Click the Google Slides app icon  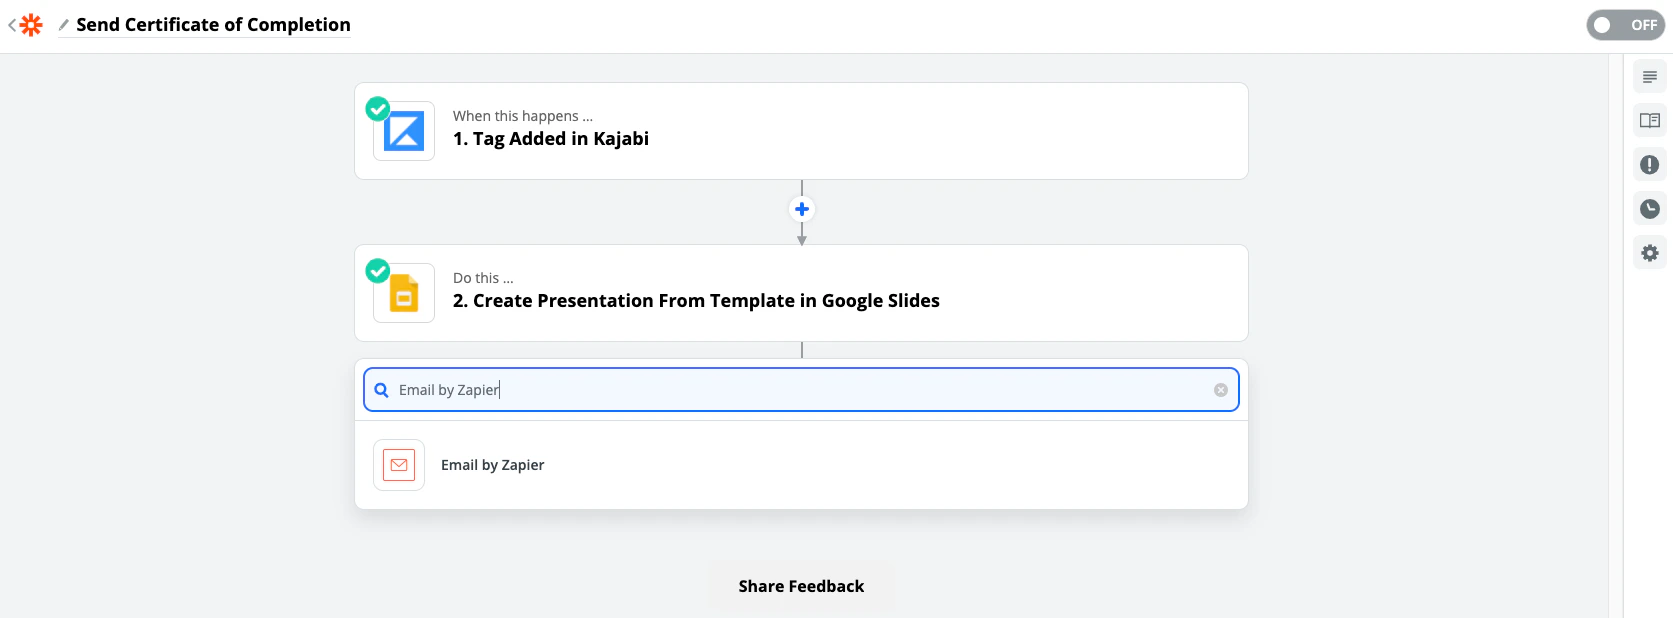404,293
